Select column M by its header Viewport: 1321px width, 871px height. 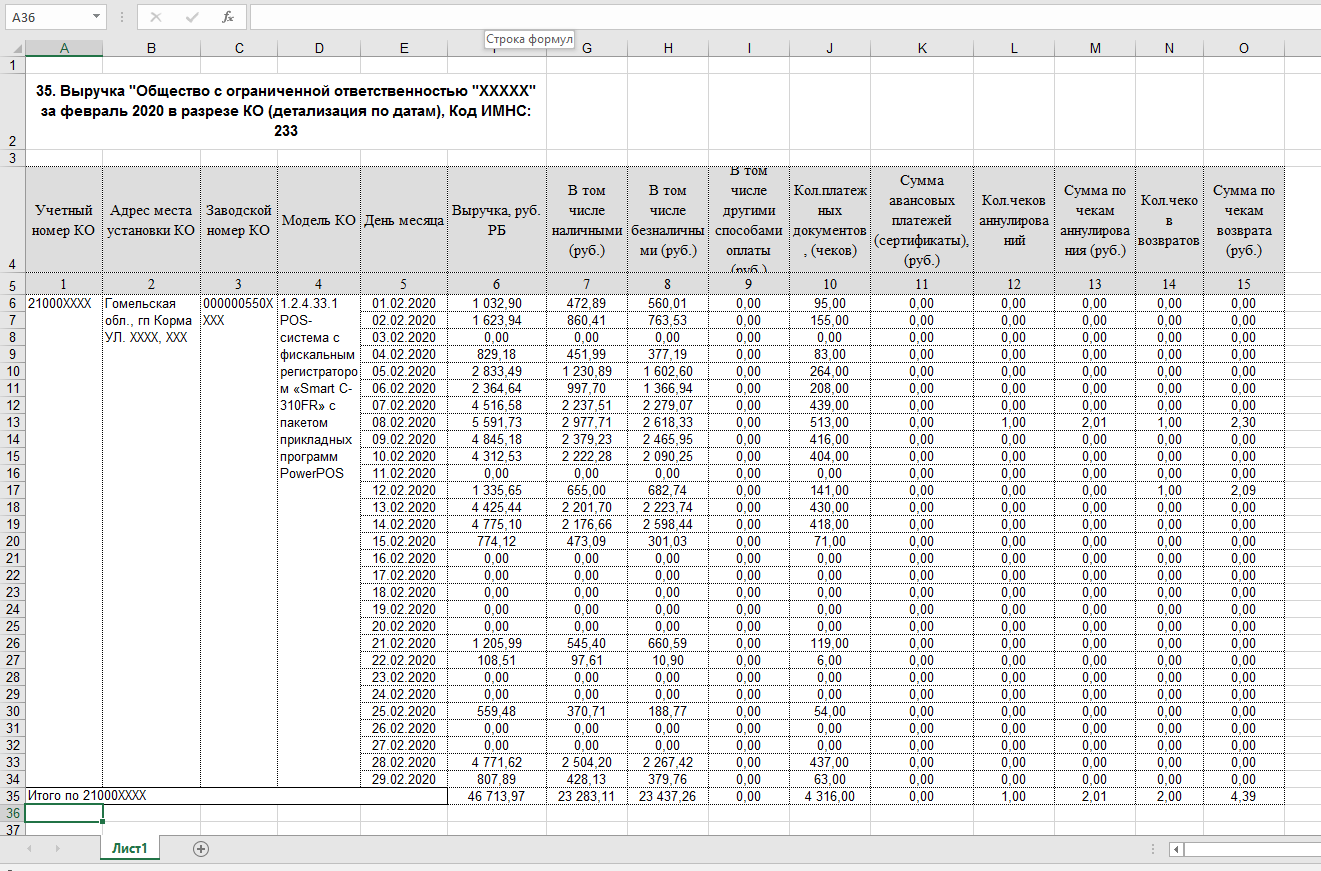[1095, 48]
